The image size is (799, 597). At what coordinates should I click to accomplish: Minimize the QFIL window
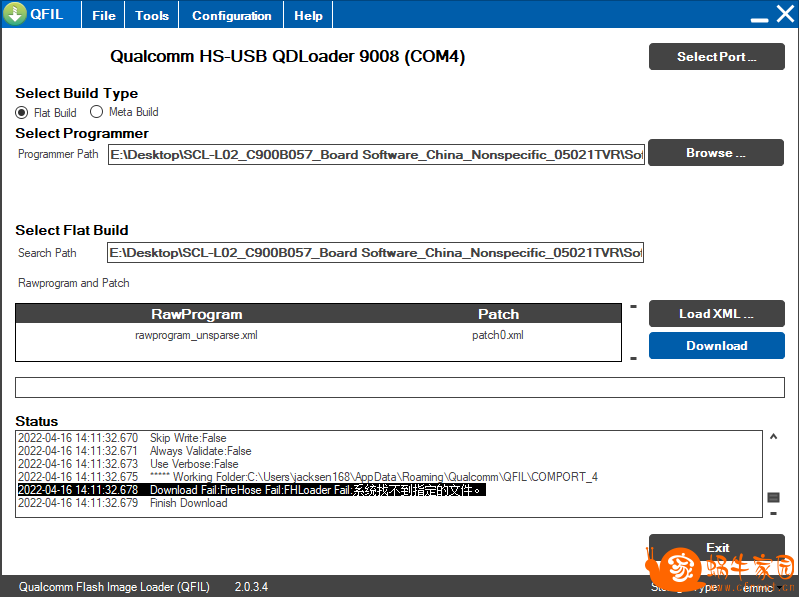click(x=759, y=19)
